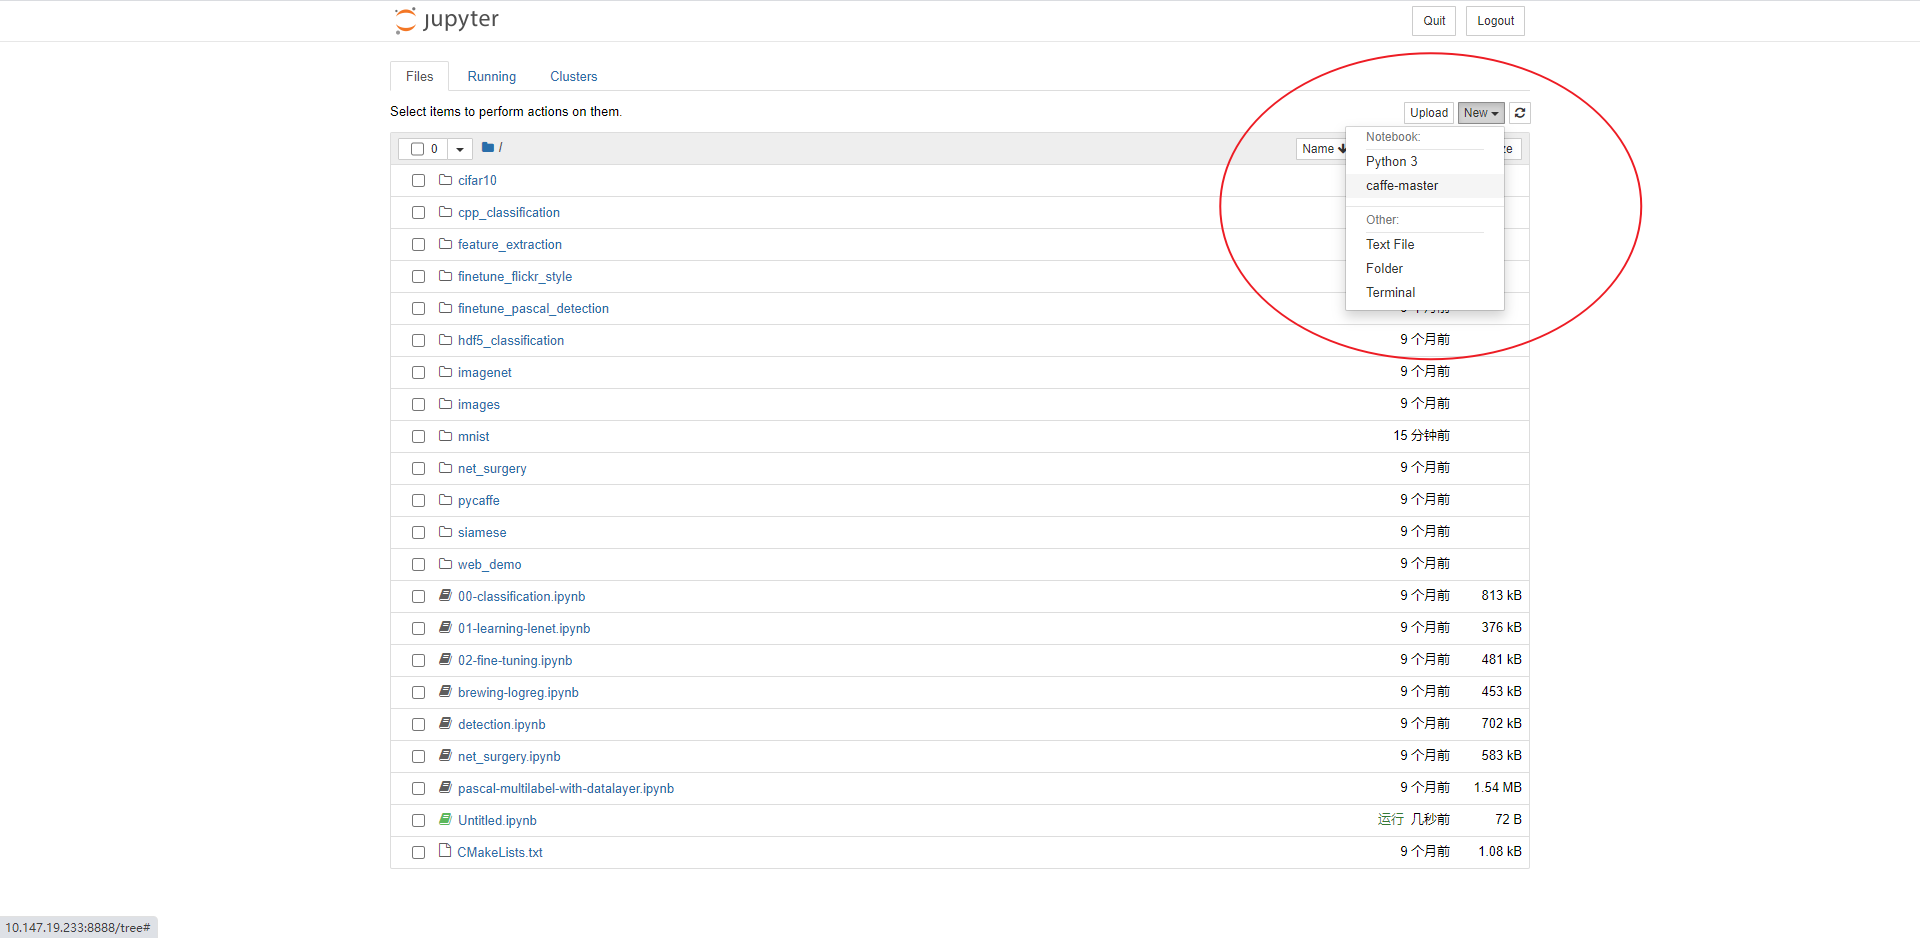The image size is (1920, 938).
Task: Click the folder icon beside pycaffe
Action: coord(446,500)
